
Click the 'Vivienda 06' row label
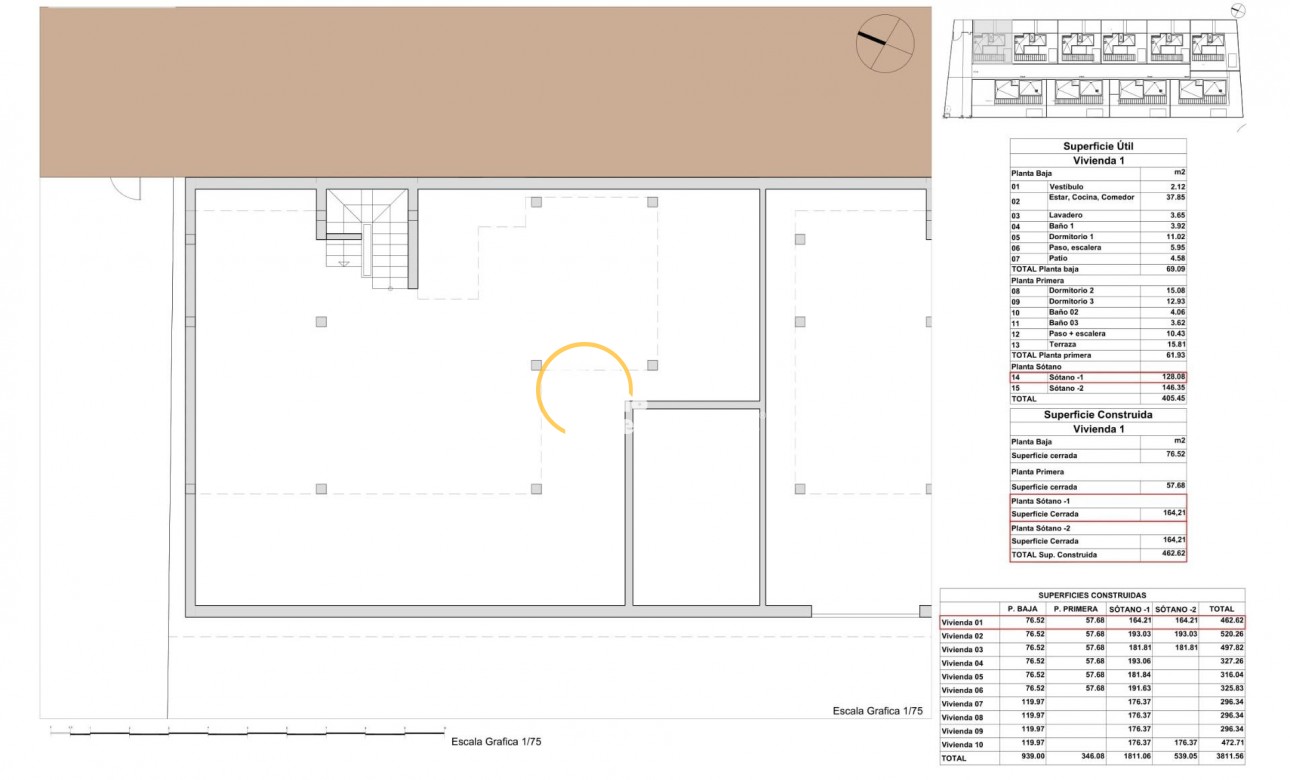tap(962, 690)
